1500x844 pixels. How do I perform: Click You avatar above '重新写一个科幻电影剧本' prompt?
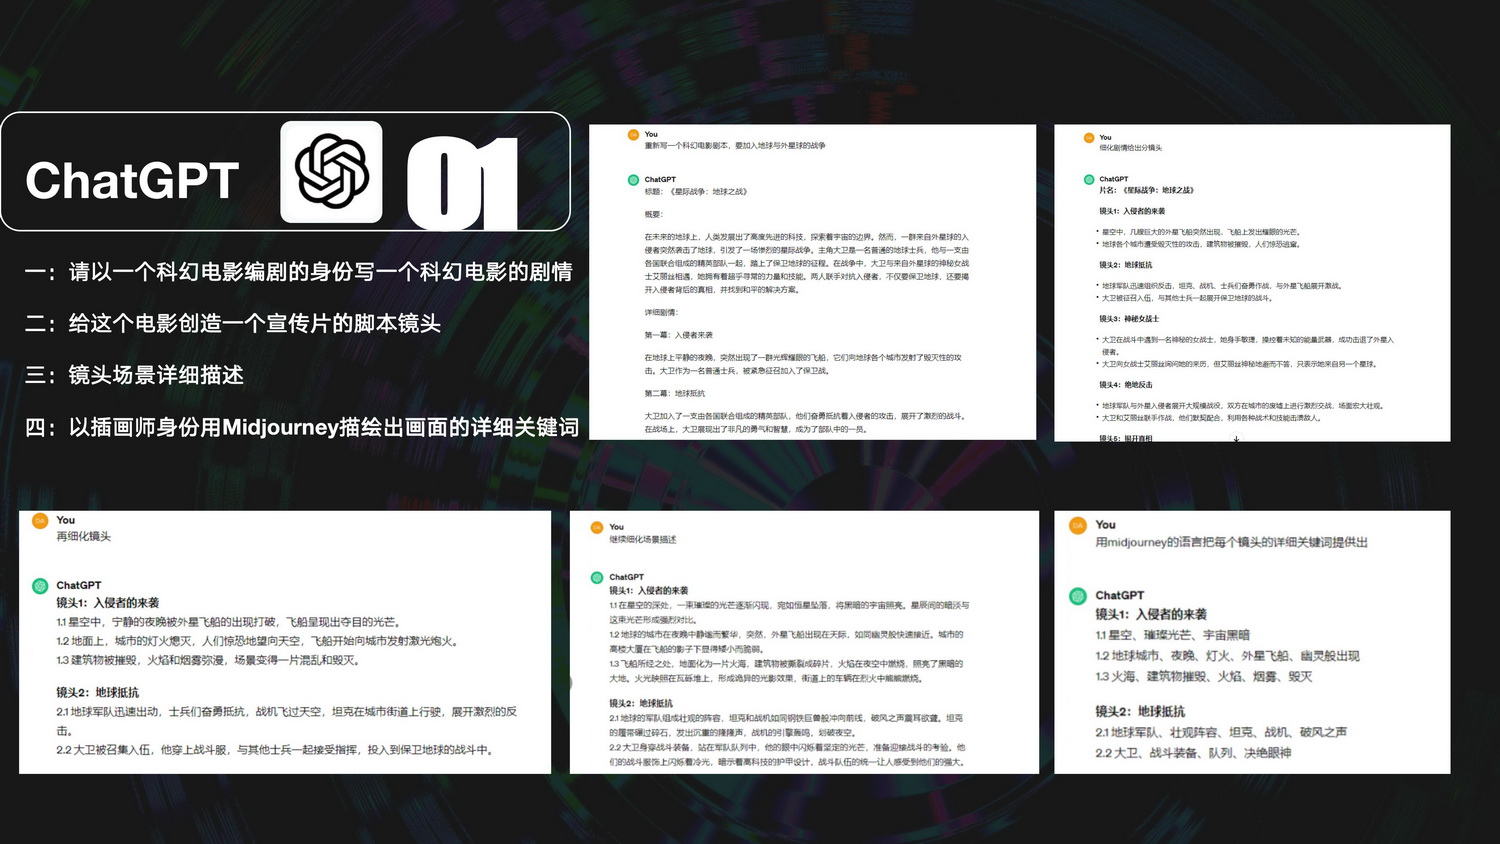[x=633, y=134]
